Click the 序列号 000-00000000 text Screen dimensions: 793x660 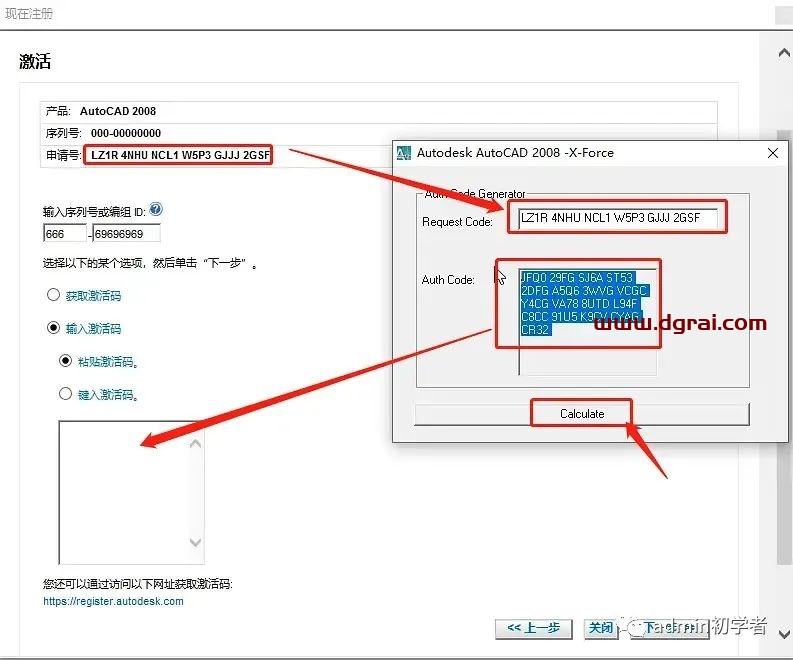pyautogui.click(x=103, y=133)
